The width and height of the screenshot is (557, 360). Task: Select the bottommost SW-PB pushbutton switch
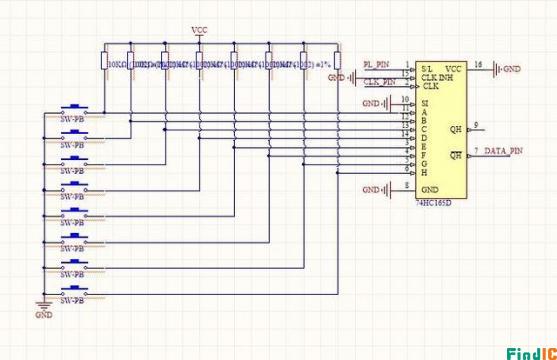click(x=74, y=294)
